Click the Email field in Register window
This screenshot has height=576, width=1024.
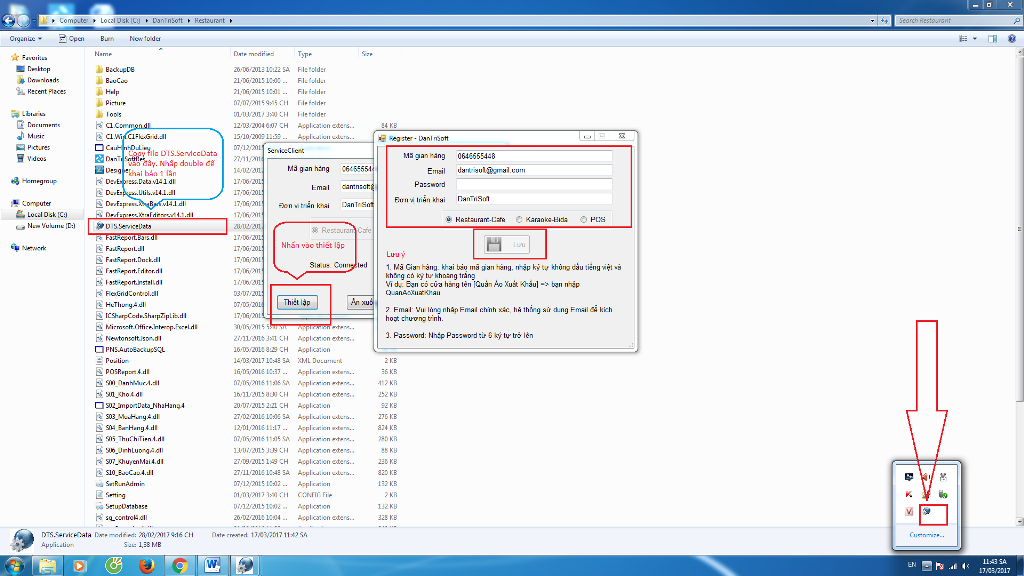click(x=534, y=170)
